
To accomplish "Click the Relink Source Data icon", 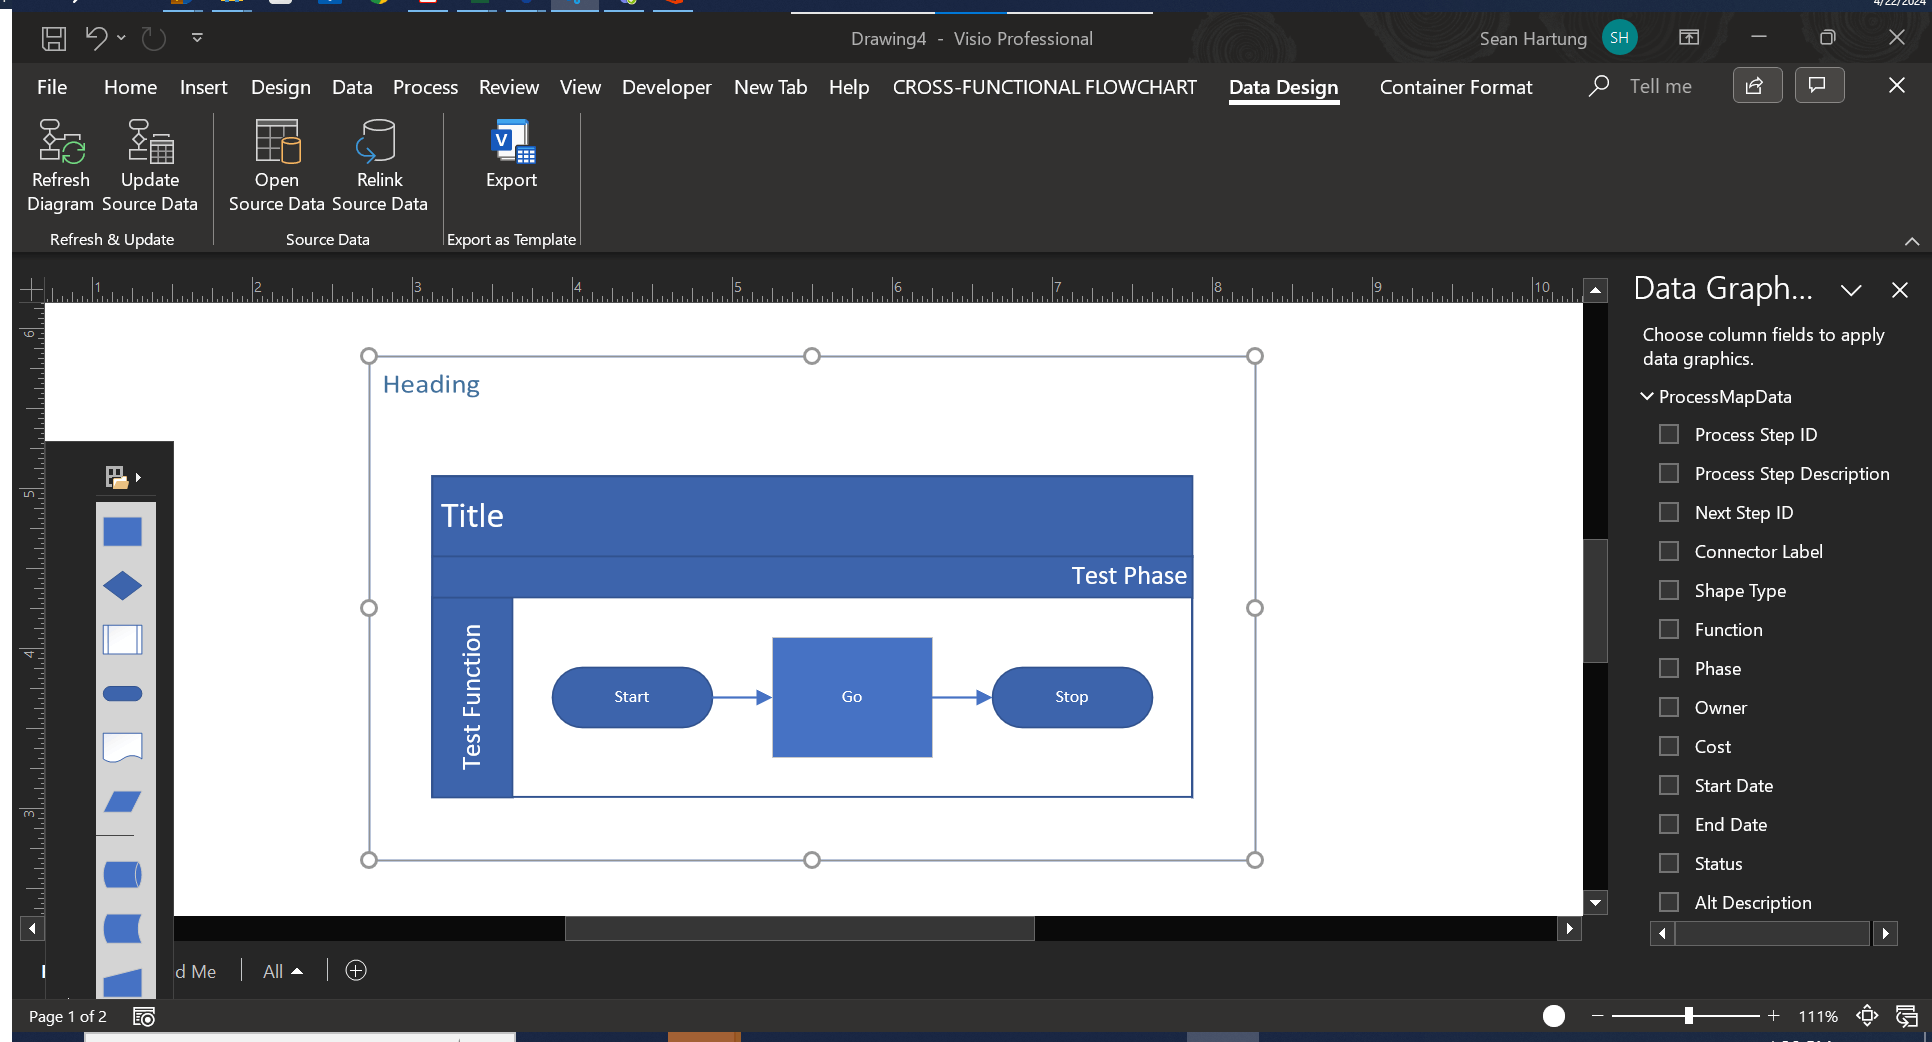I will tap(379, 141).
